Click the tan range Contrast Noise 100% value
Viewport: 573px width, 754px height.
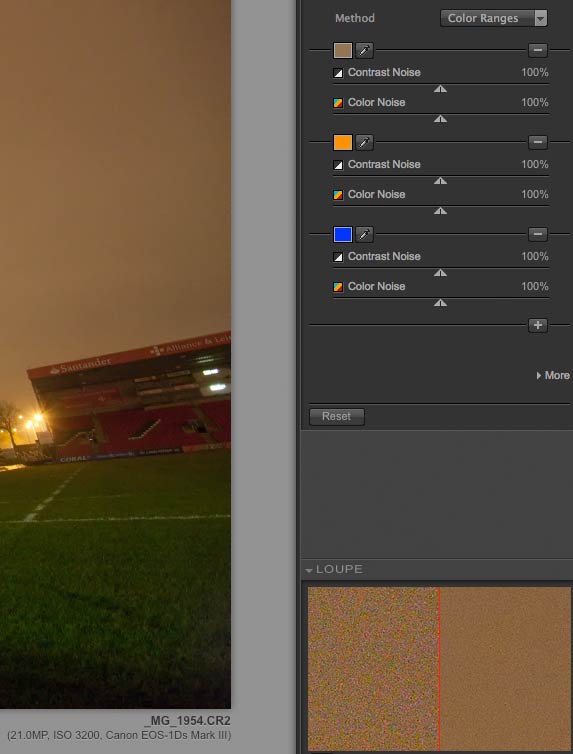(535, 73)
